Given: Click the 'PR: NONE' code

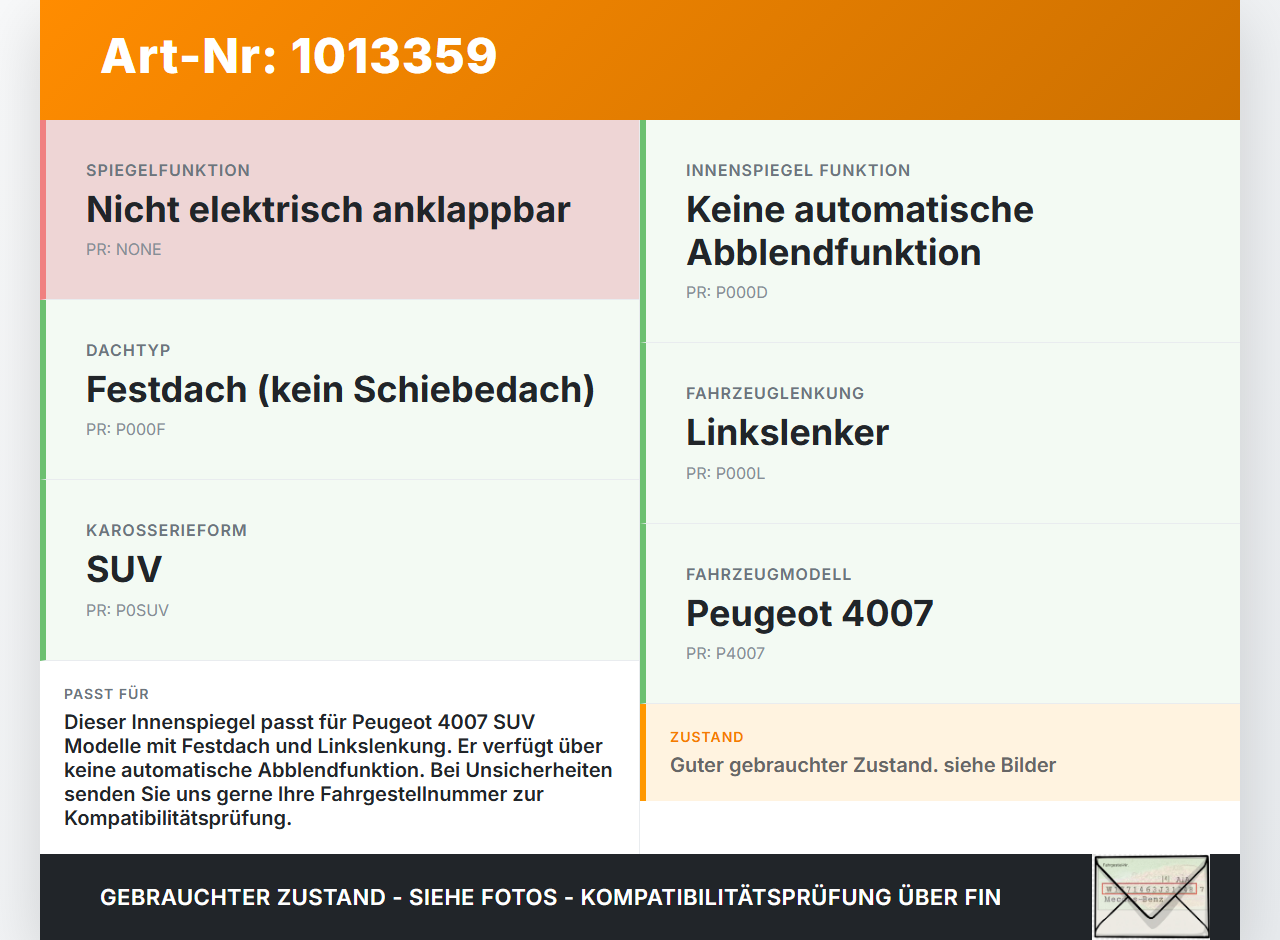Looking at the screenshot, I should point(124,250).
